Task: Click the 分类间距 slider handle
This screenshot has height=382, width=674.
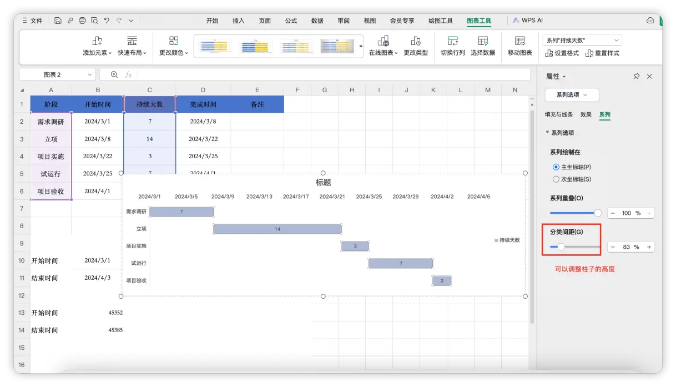Action: pyautogui.click(x=561, y=247)
